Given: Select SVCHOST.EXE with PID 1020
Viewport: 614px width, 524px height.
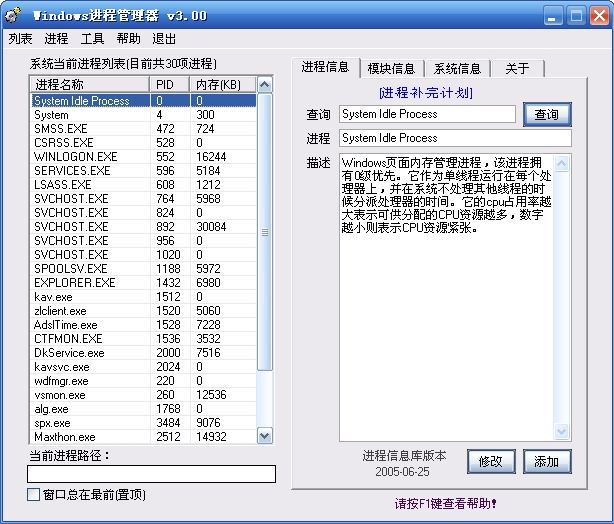Looking at the screenshot, I should pyautogui.click(x=144, y=255).
